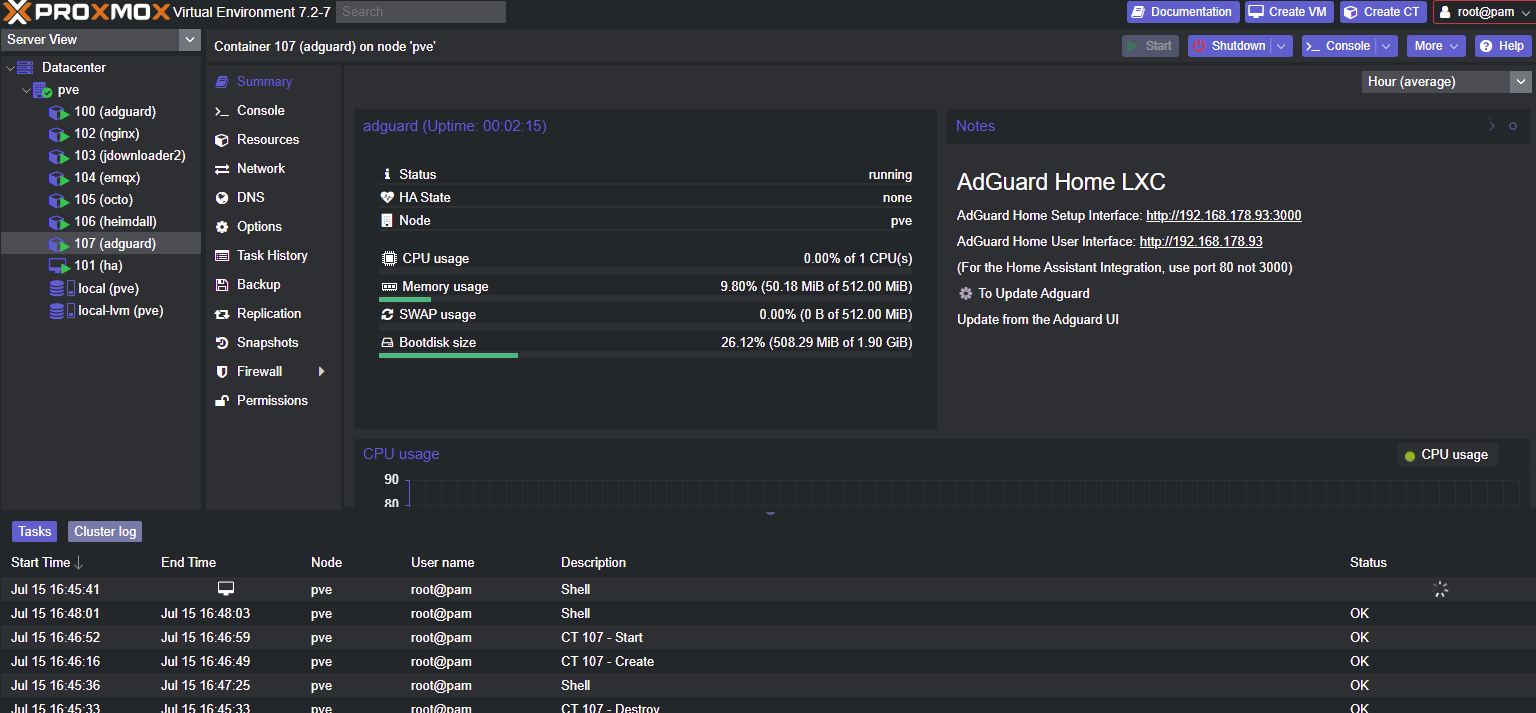The width and height of the screenshot is (1536, 713).
Task: Collapse the Notes panel with arrow
Action: click(x=1491, y=126)
